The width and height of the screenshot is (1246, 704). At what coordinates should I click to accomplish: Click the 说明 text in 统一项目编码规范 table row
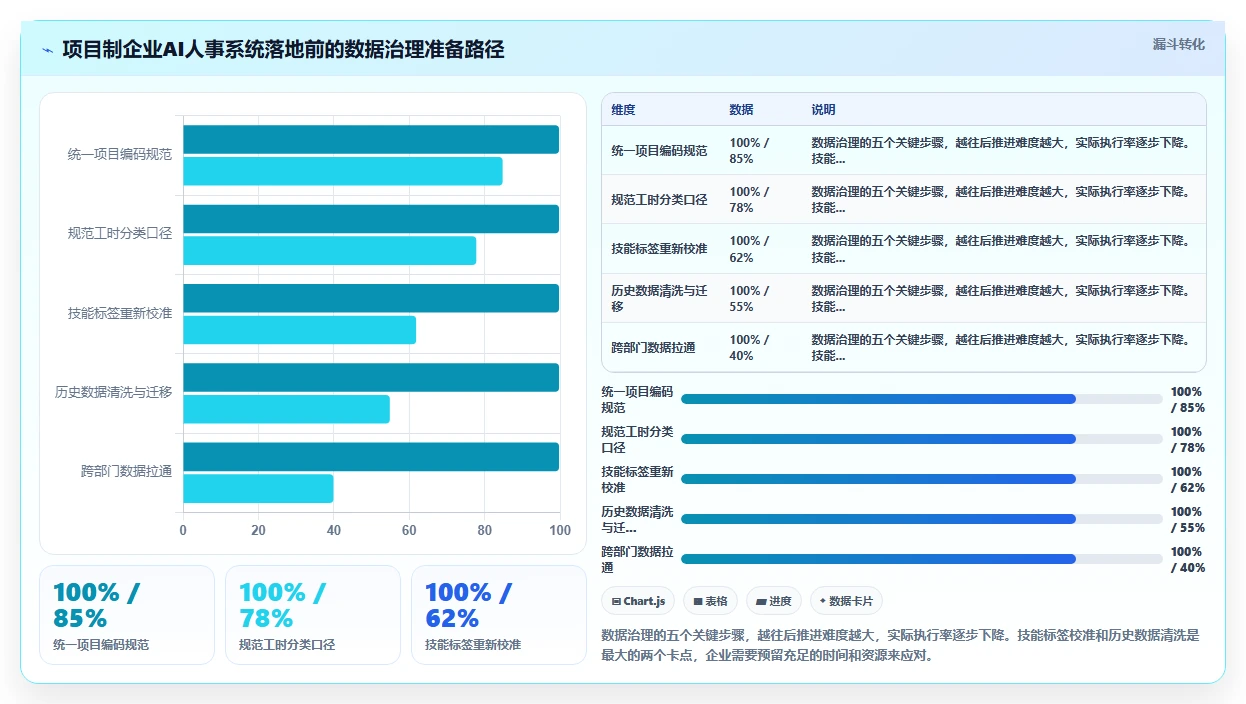[x=1003, y=150]
